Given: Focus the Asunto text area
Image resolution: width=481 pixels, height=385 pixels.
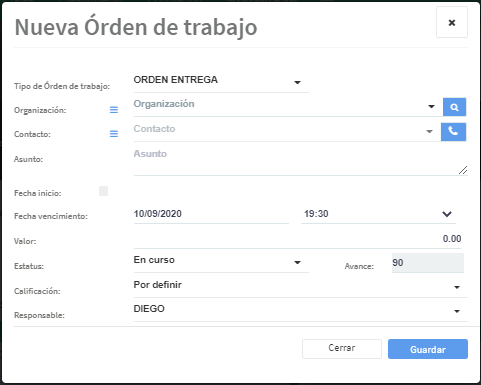Looking at the screenshot, I should [300, 161].
